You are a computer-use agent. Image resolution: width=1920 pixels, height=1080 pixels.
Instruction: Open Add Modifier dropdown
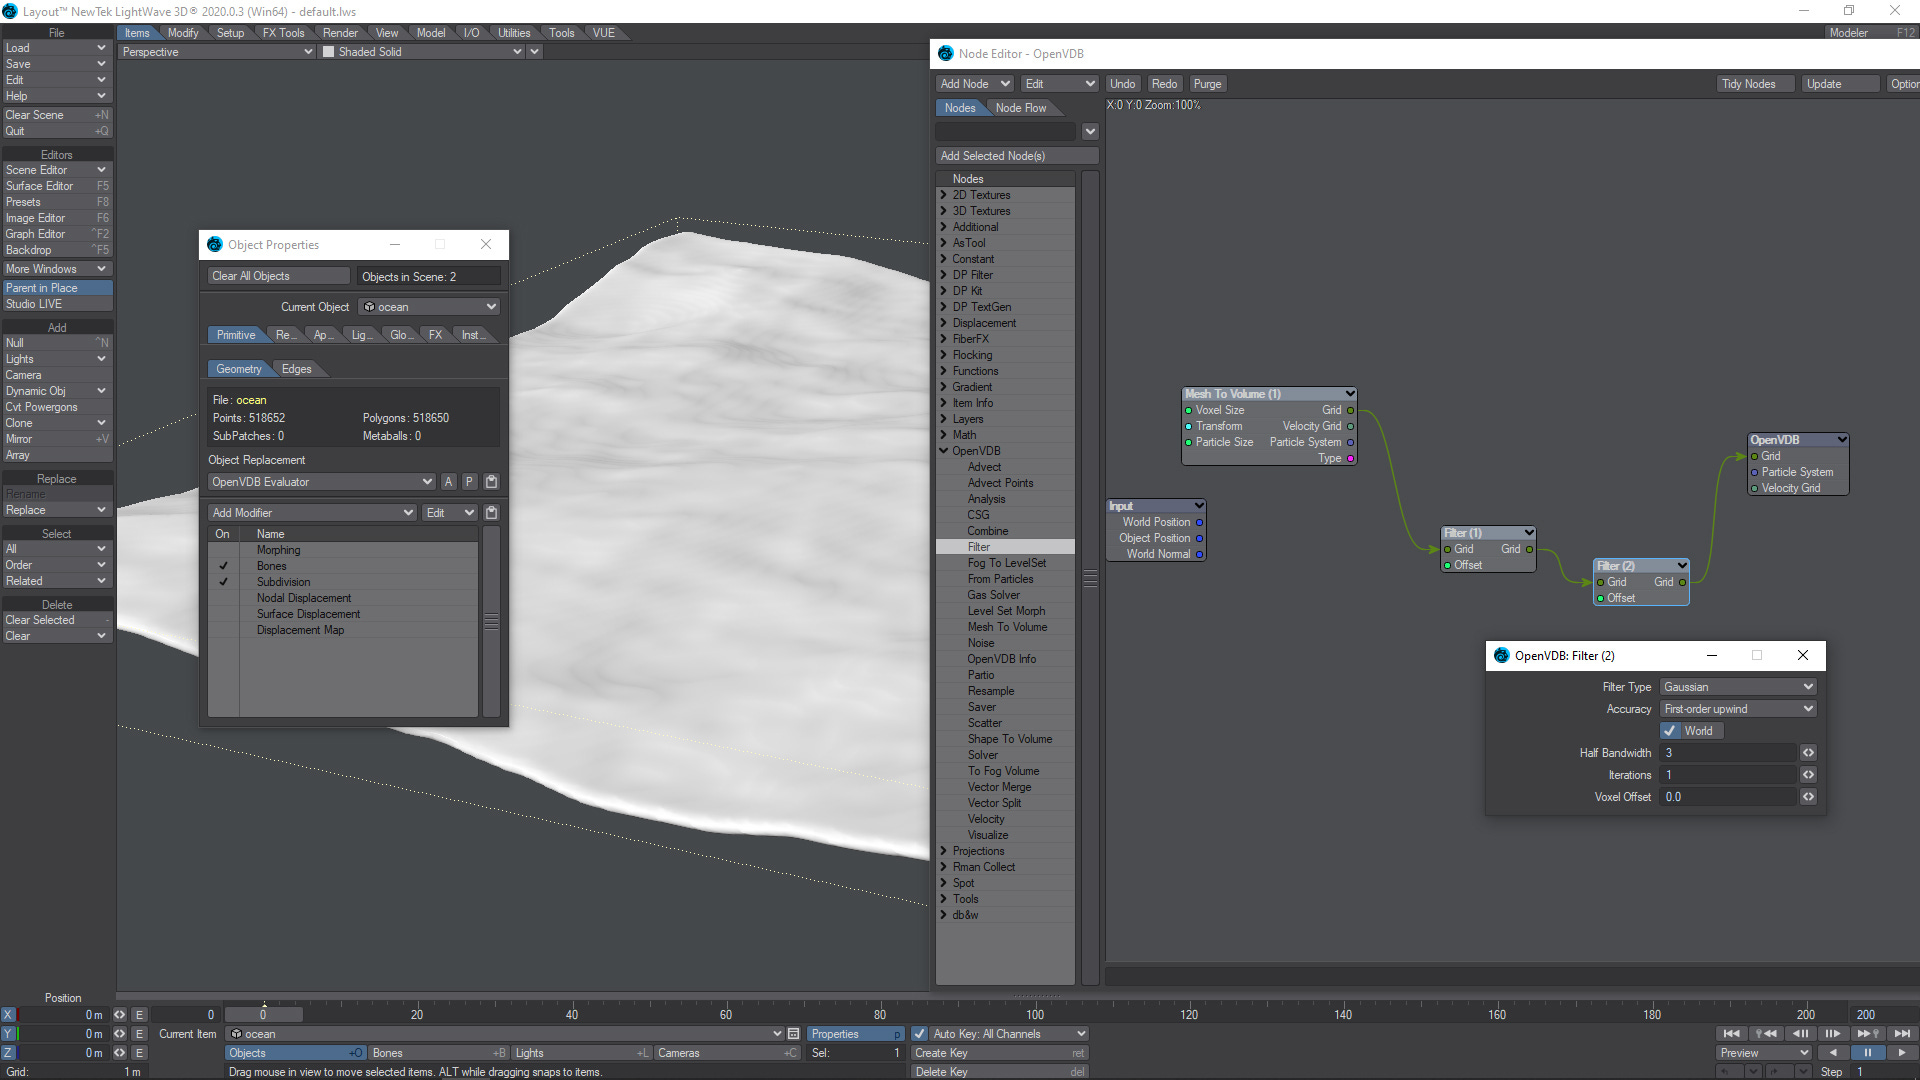point(312,513)
